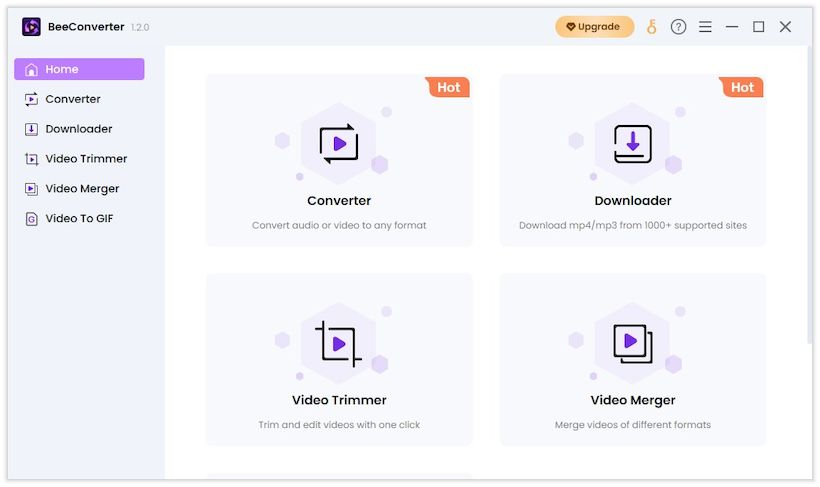The width and height of the screenshot is (820, 487).
Task: Click 'Trim and edit videos with one click' text
Action: click(x=339, y=425)
